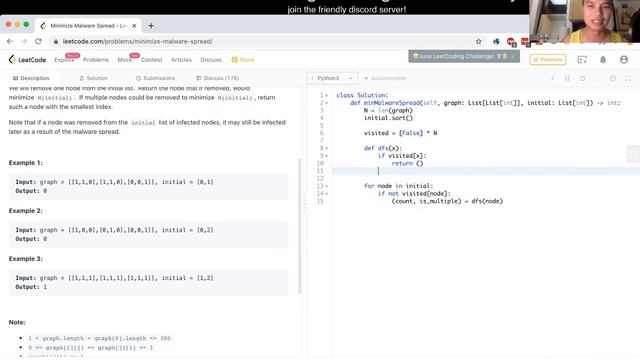
Task: Click the shield extension icon in browser toolbar
Action: [x=496, y=41]
